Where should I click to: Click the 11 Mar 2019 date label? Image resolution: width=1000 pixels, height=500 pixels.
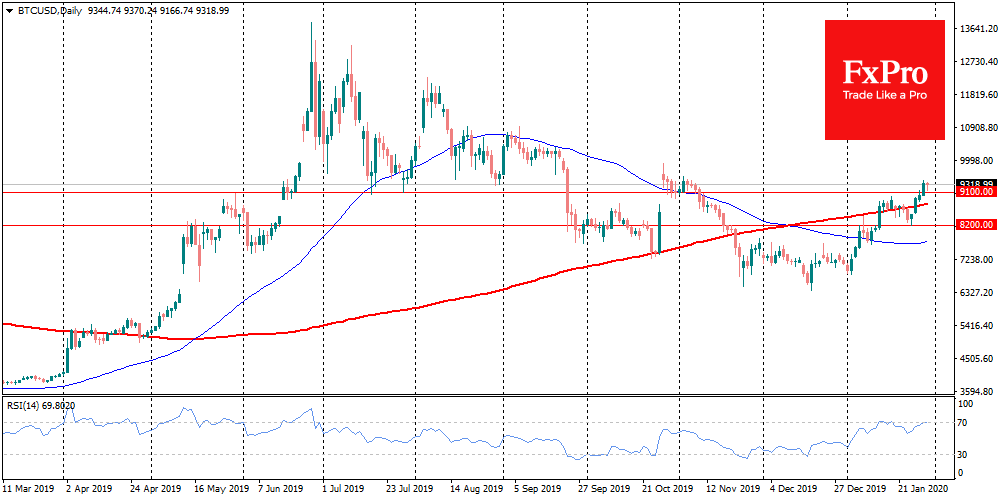pos(26,491)
